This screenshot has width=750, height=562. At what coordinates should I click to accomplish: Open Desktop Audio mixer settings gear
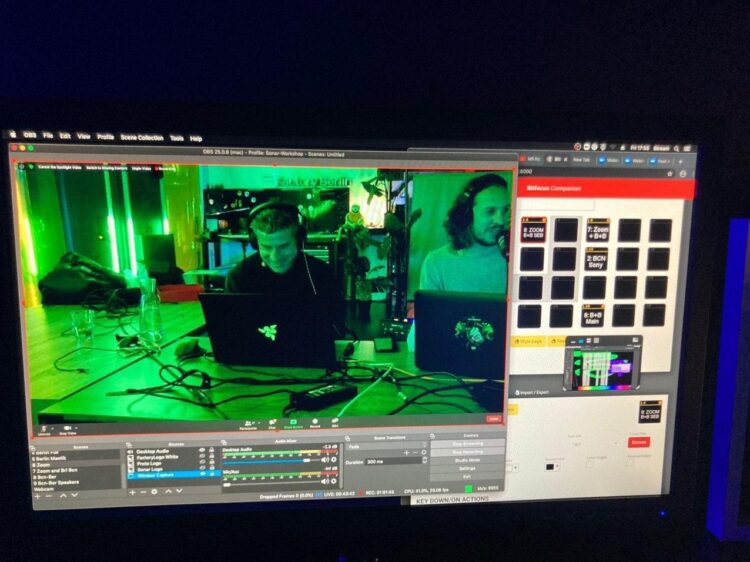coord(334,459)
